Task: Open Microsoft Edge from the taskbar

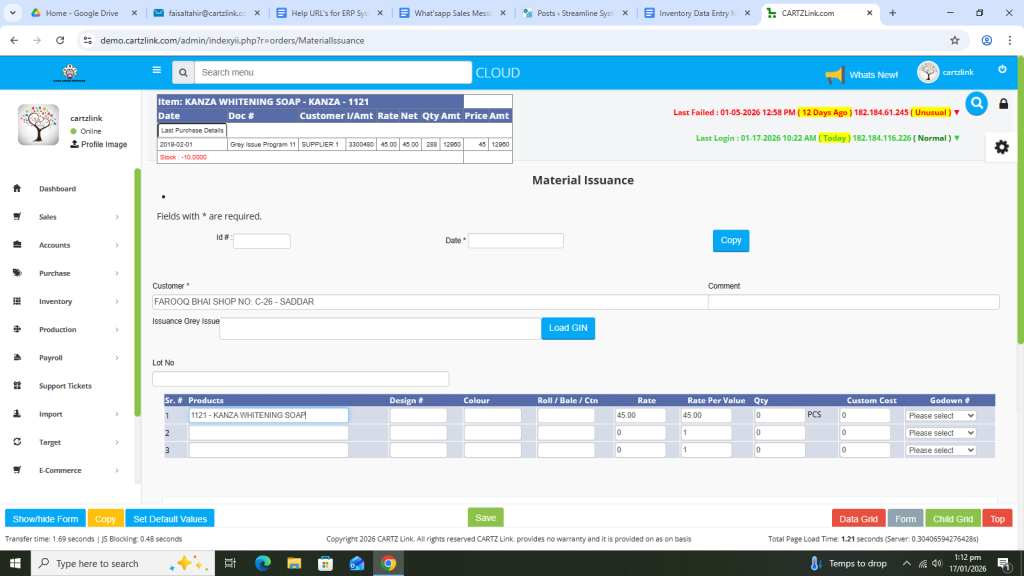Action: tap(263, 563)
